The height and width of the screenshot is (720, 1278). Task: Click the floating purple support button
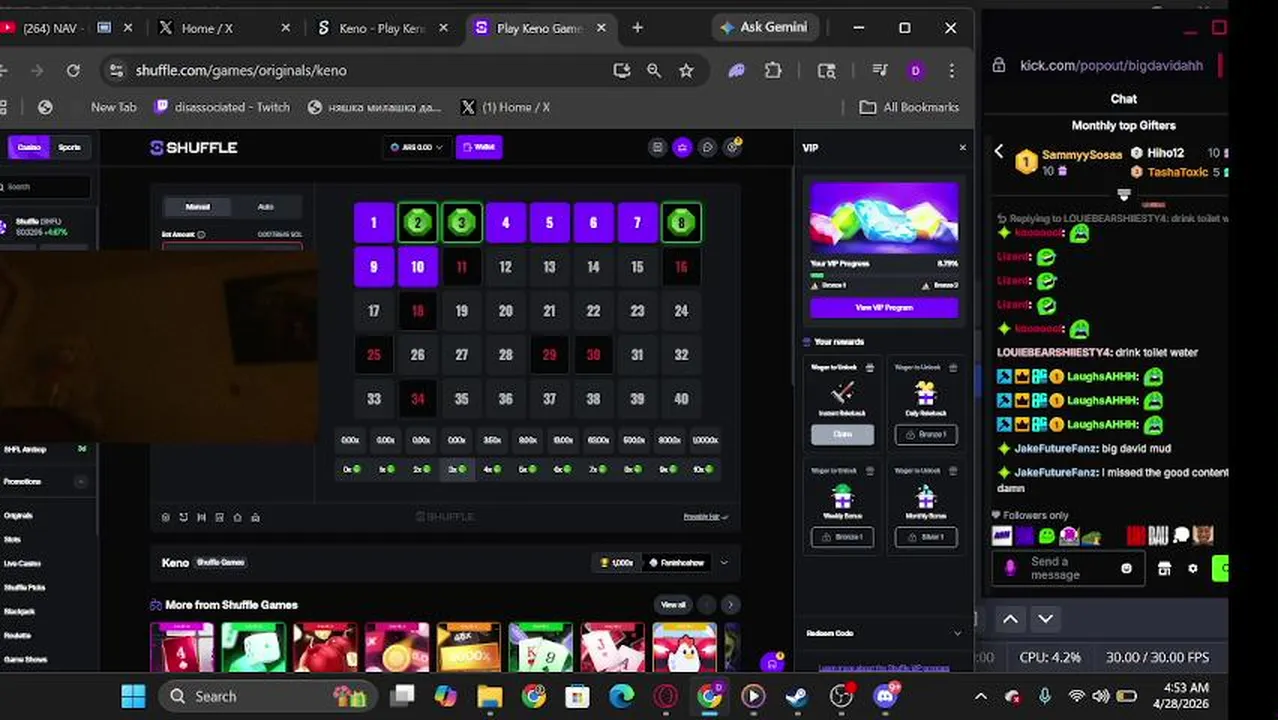[x=771, y=662]
